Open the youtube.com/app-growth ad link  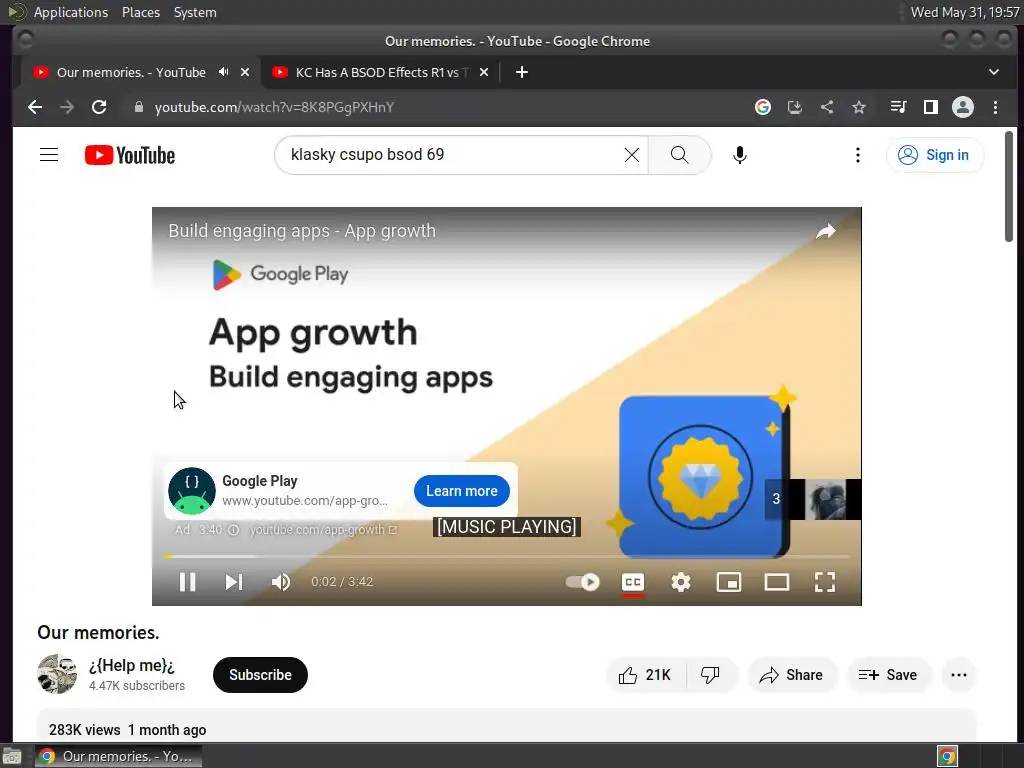click(x=323, y=530)
